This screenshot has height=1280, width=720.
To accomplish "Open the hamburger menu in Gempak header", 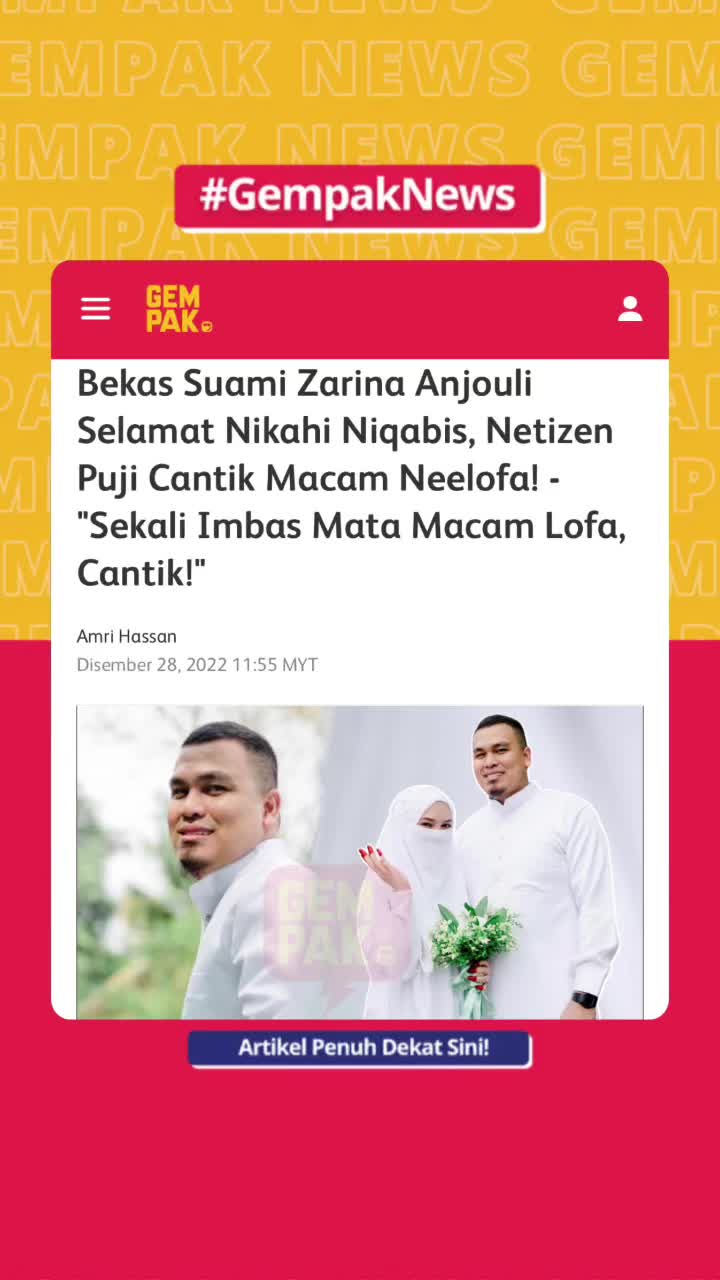I will coord(96,309).
